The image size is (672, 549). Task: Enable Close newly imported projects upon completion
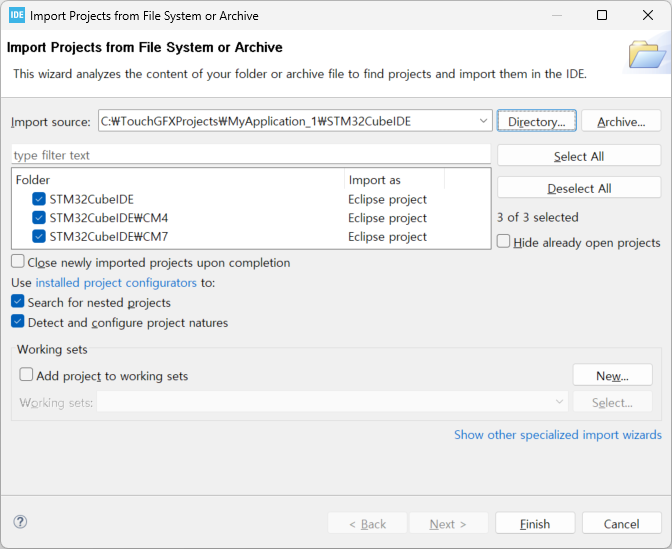click(18, 261)
